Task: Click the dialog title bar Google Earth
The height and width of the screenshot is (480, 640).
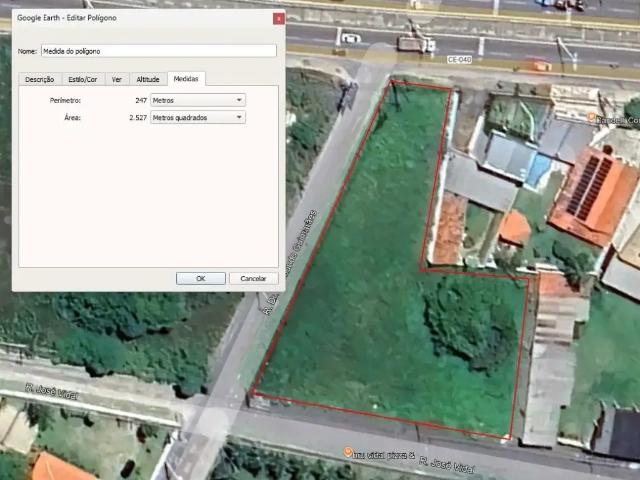Action: coord(100,19)
